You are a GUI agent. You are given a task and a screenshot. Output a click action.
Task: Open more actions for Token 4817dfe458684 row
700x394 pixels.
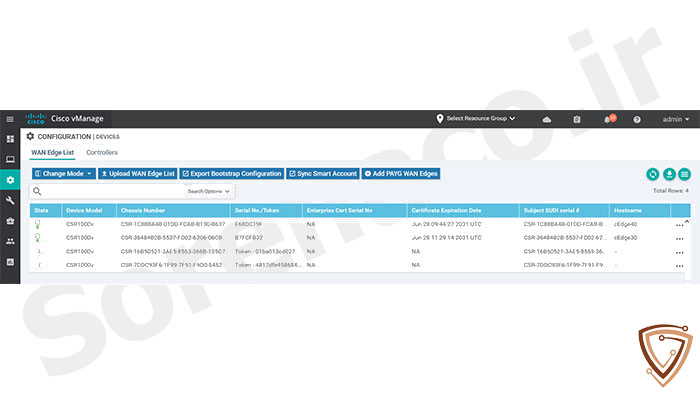679,266
